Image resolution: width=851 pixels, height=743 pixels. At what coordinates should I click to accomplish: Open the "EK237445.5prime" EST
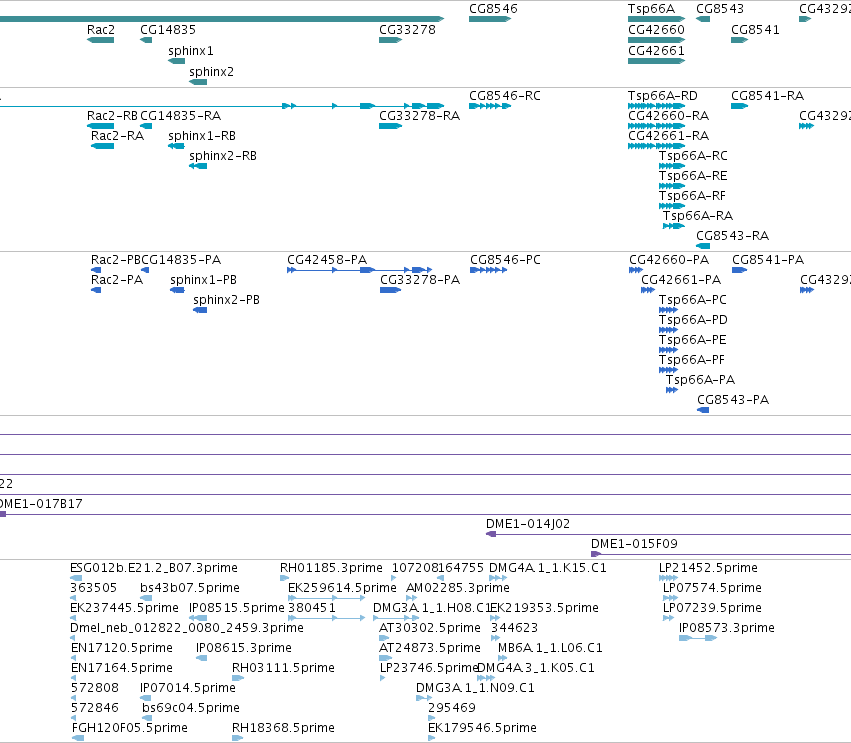click(124, 608)
